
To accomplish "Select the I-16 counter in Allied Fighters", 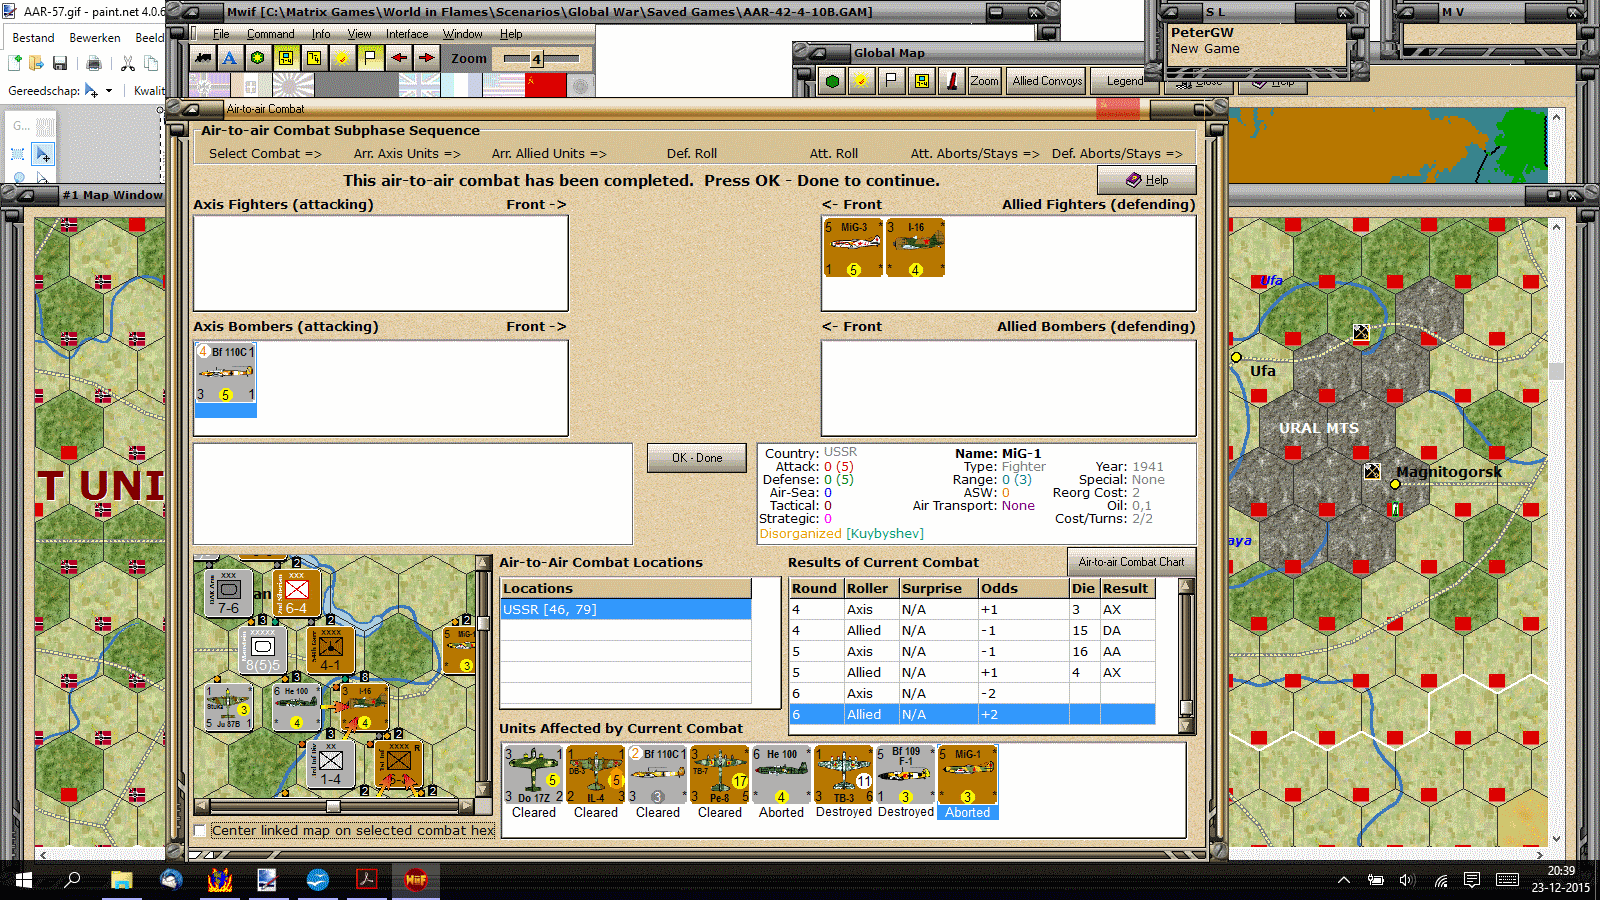I will point(915,248).
